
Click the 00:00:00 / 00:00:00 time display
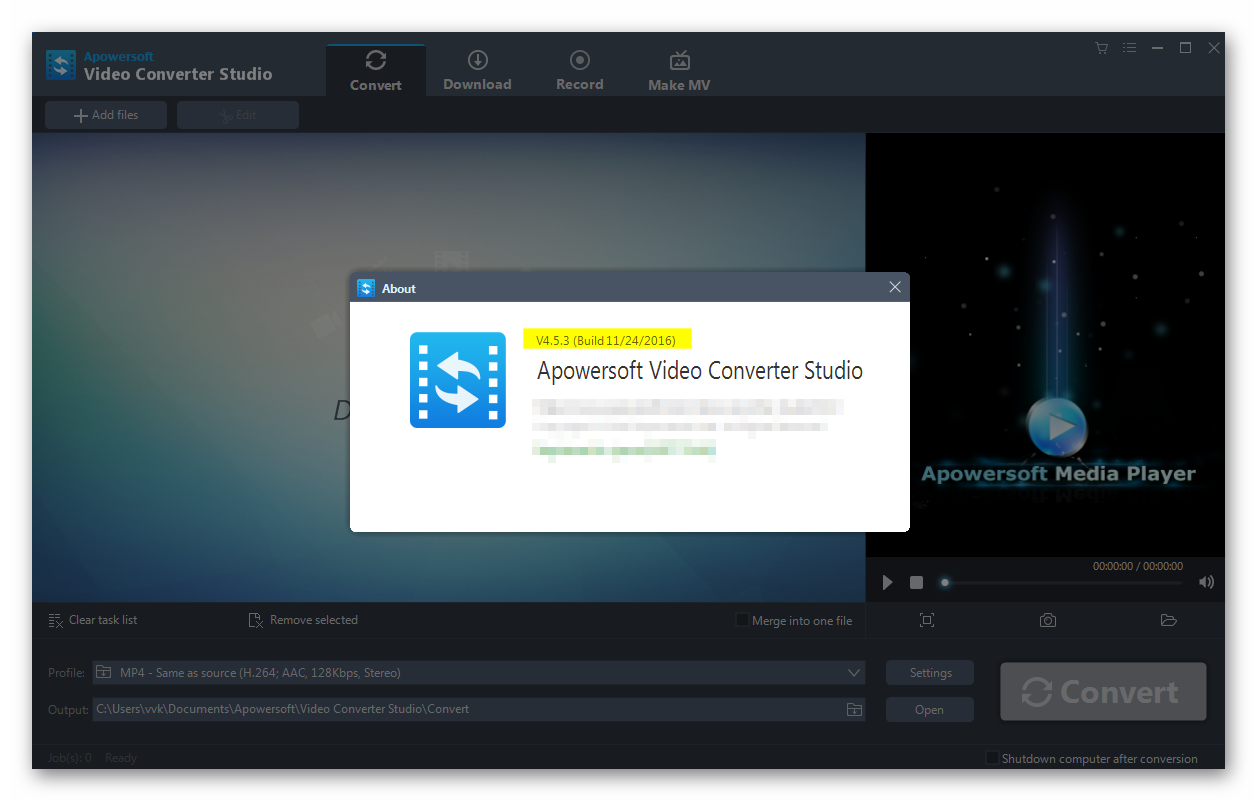[x=1138, y=566]
